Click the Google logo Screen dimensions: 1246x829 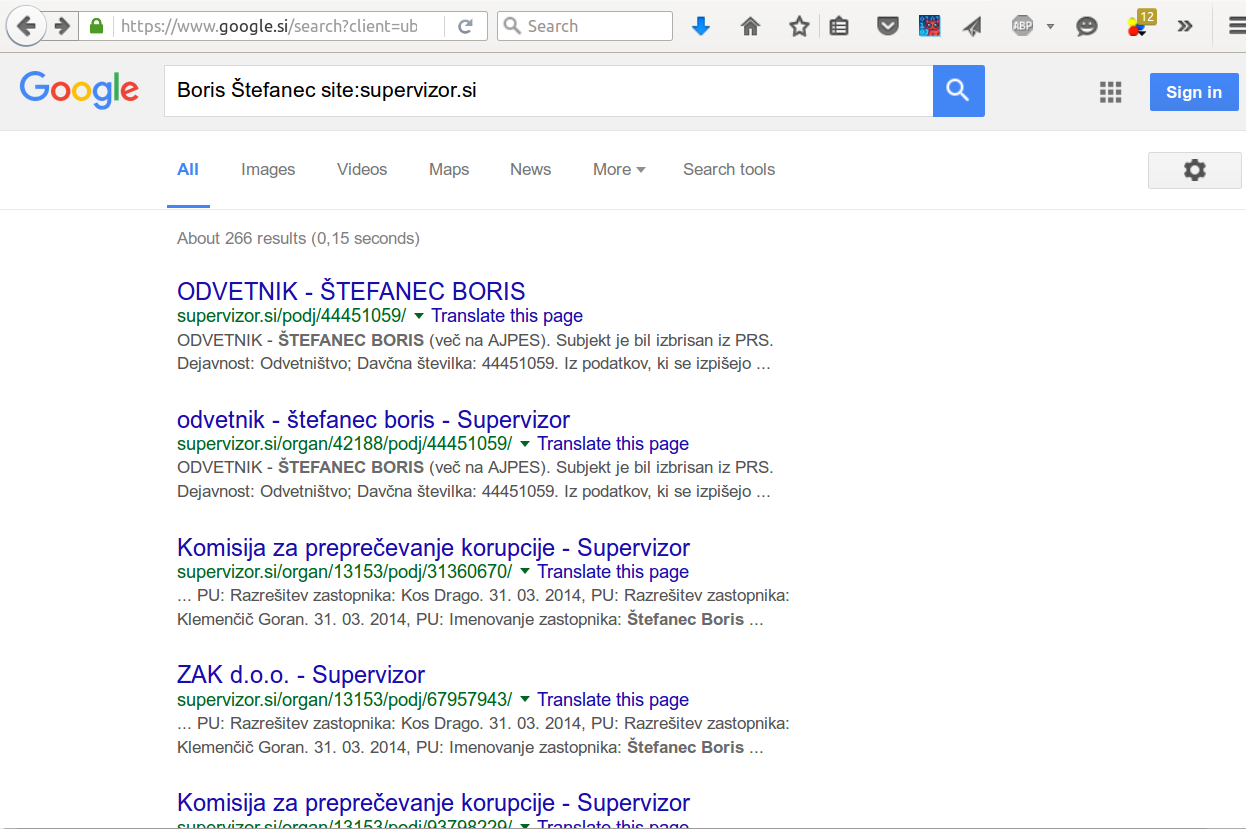click(79, 90)
